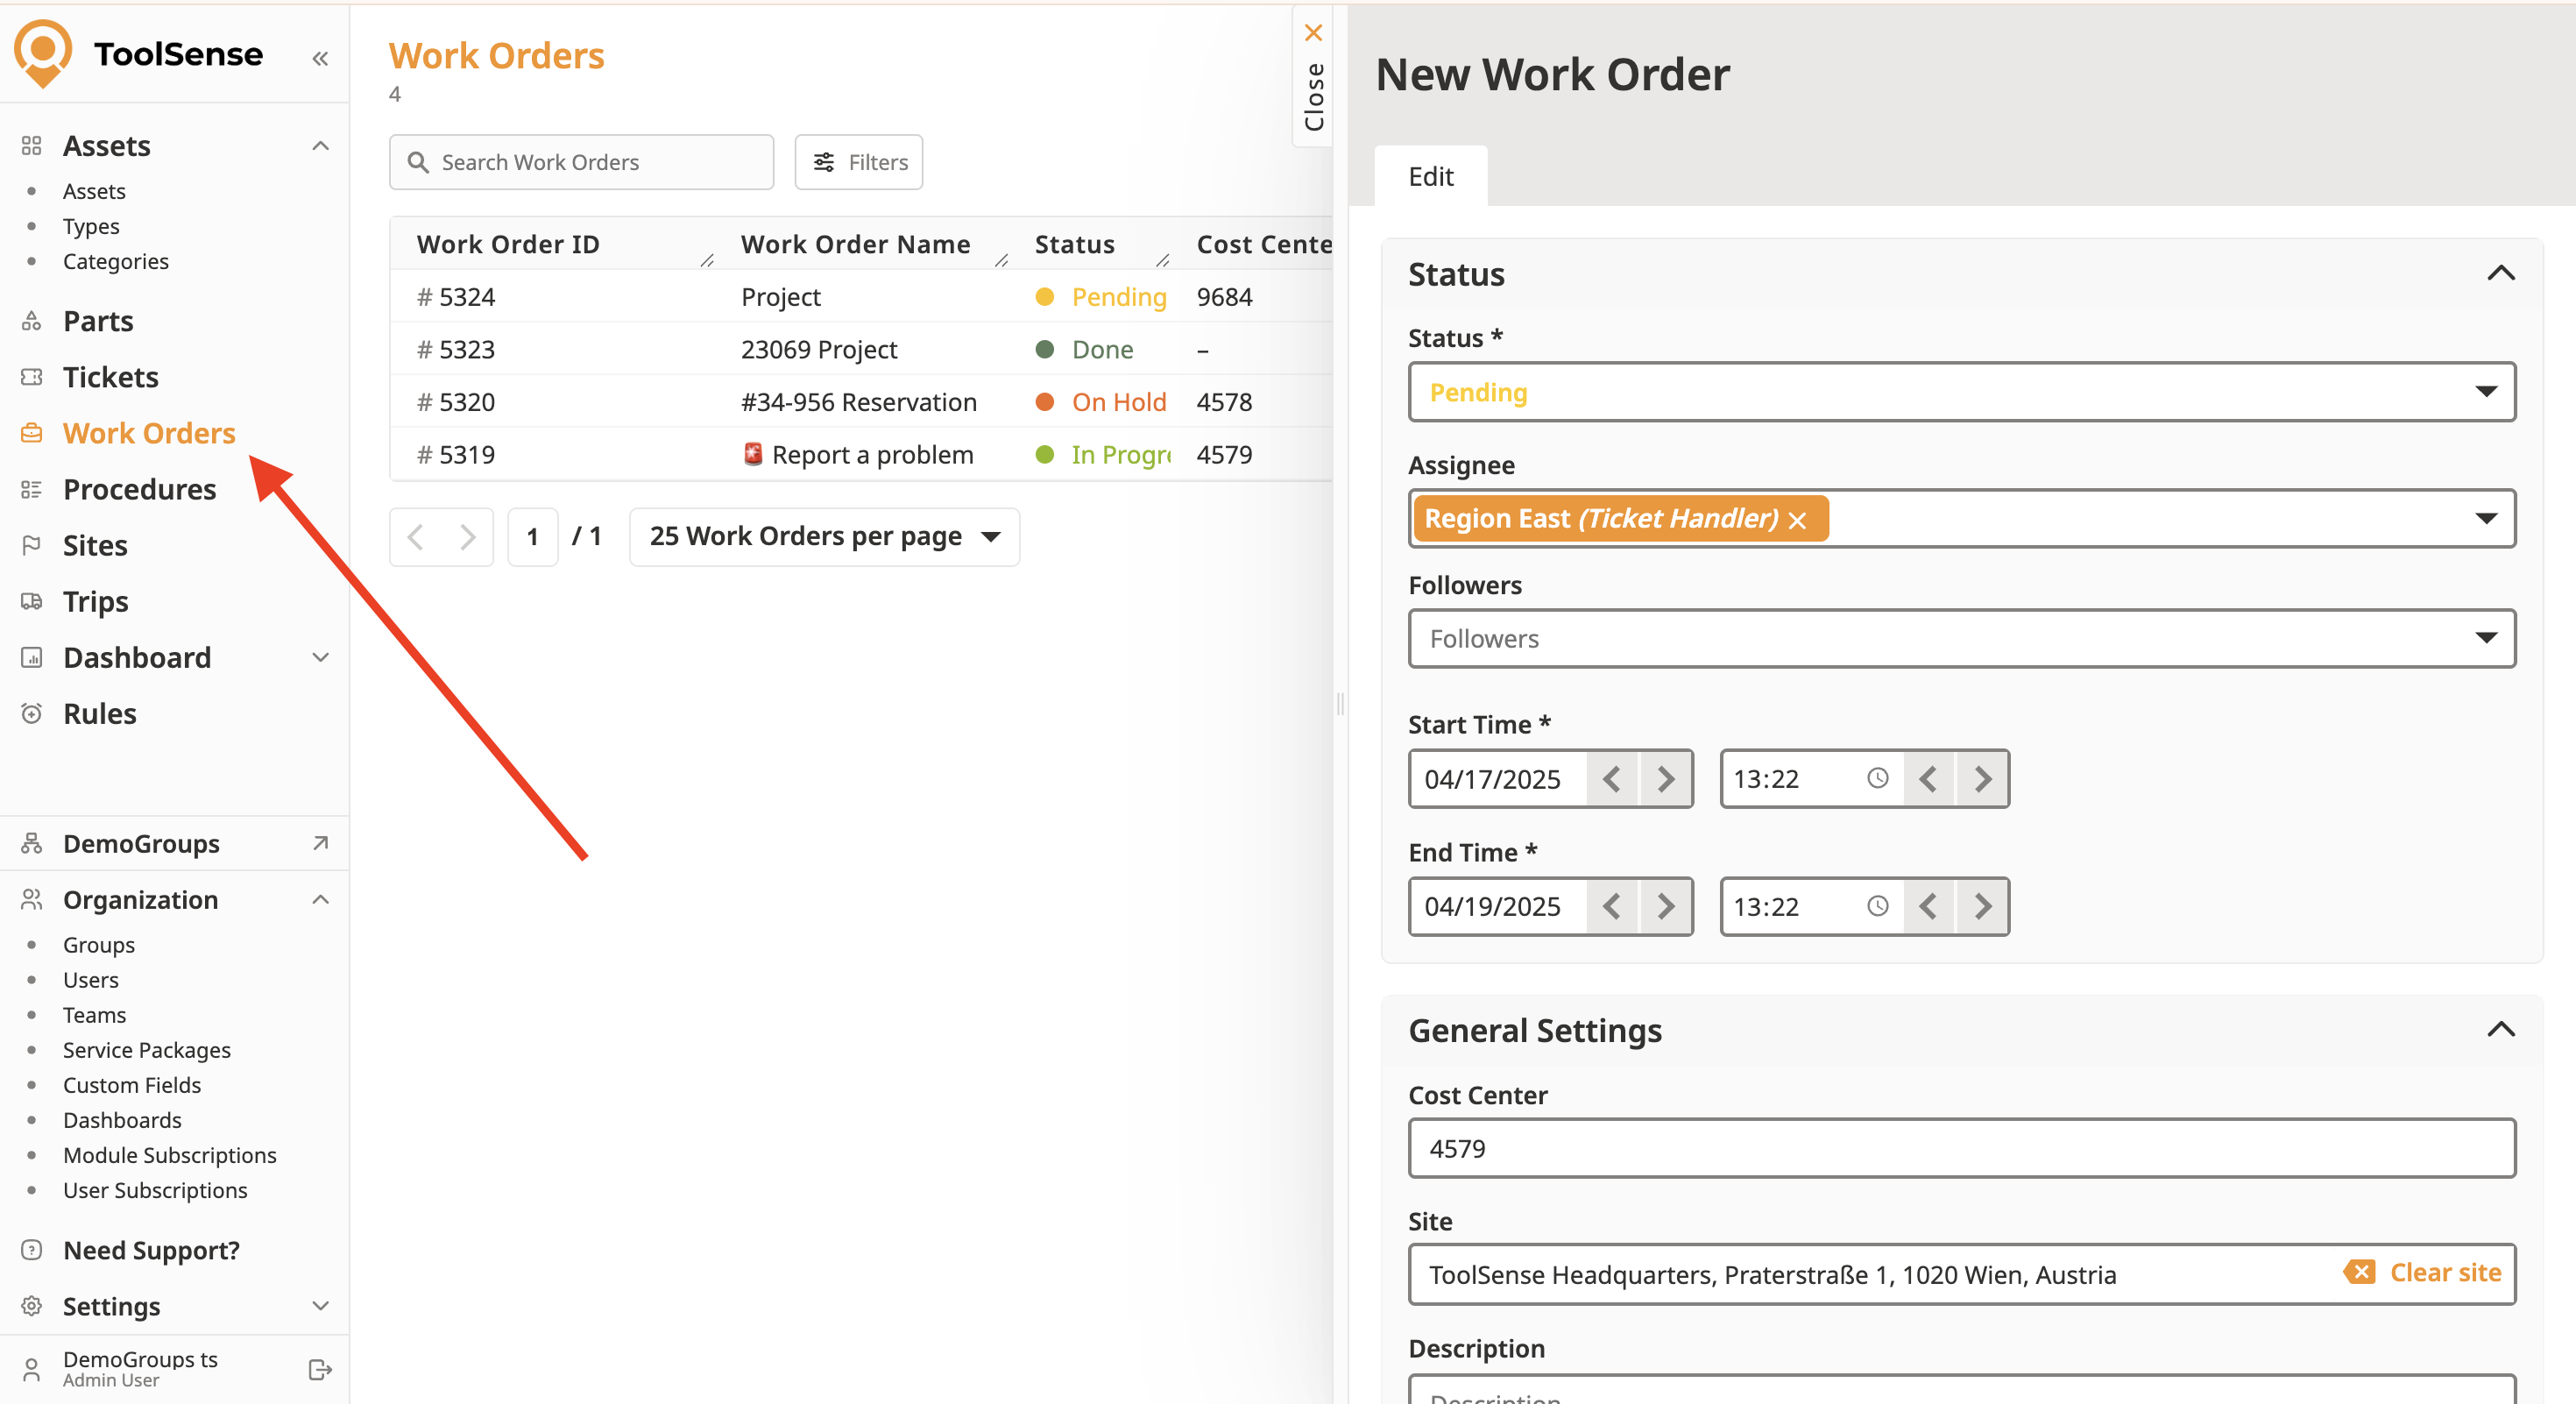Step End Time date back one day
2576x1404 pixels.
pyautogui.click(x=1611, y=906)
